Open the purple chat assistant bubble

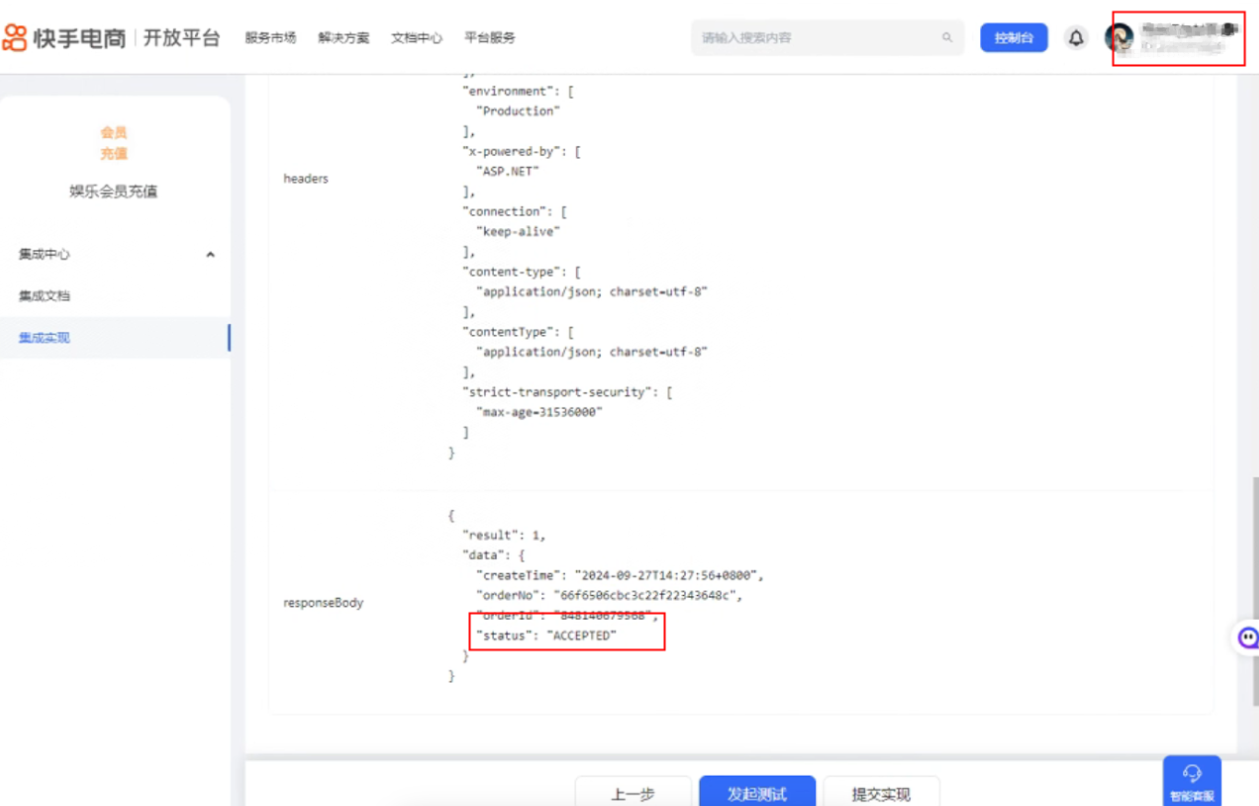pos(1247,637)
